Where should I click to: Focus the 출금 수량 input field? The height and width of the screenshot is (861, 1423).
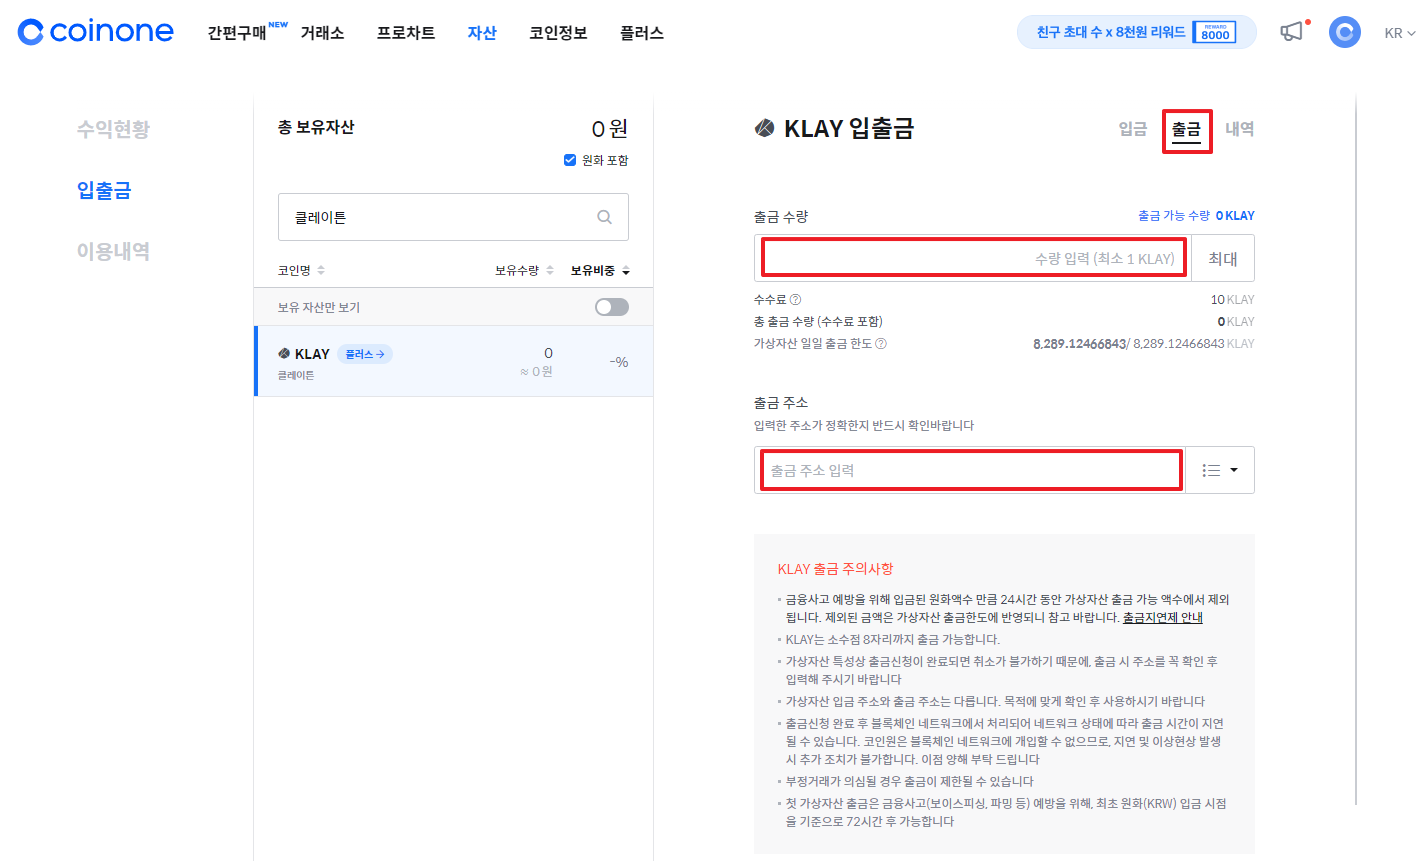[x=973, y=258]
